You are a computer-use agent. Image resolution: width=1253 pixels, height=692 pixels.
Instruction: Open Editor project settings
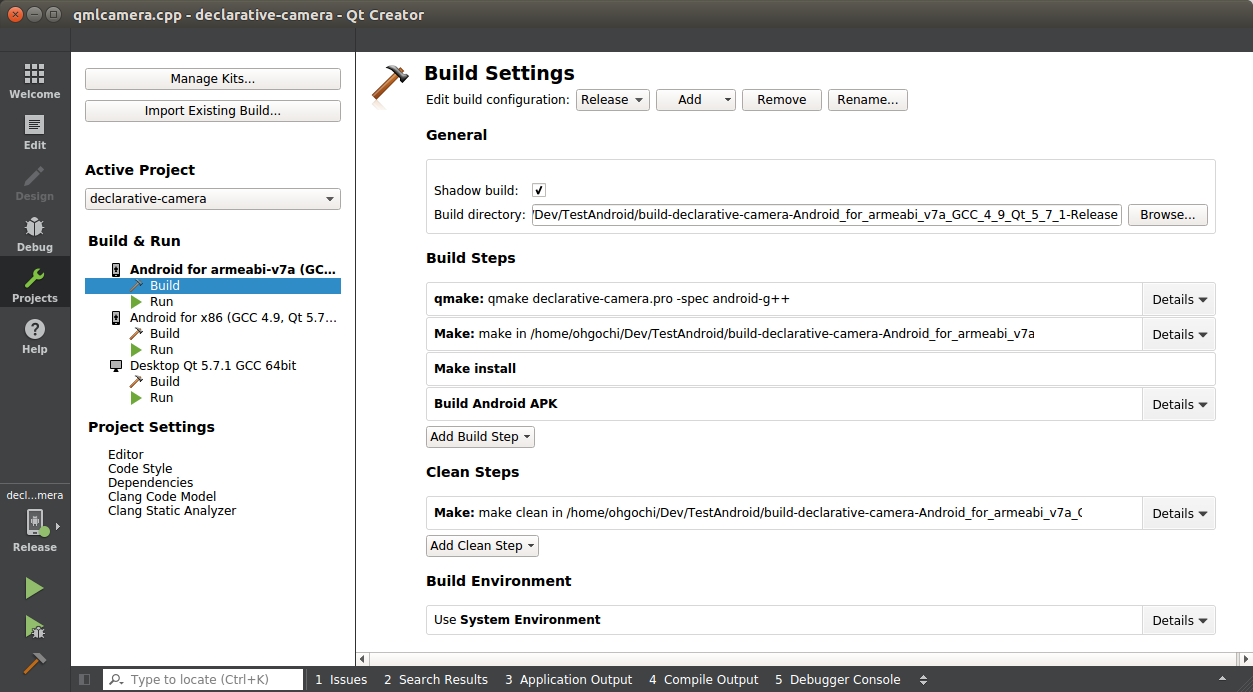coord(126,455)
